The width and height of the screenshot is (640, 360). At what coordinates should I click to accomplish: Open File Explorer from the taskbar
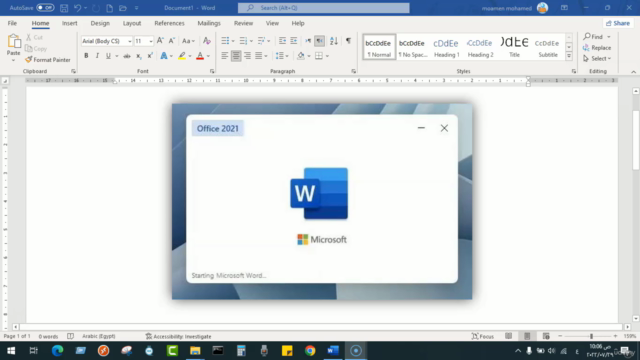click(195, 351)
